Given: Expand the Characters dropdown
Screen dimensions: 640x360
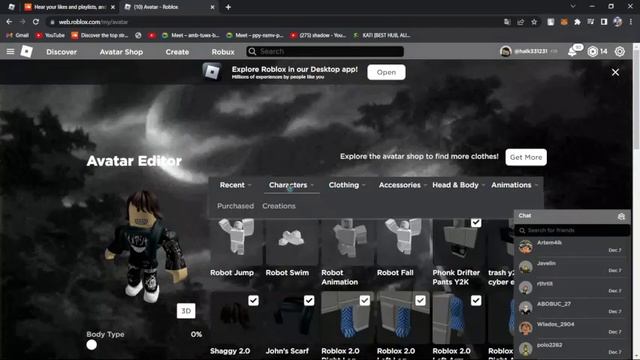Looking at the screenshot, I should pos(291,185).
